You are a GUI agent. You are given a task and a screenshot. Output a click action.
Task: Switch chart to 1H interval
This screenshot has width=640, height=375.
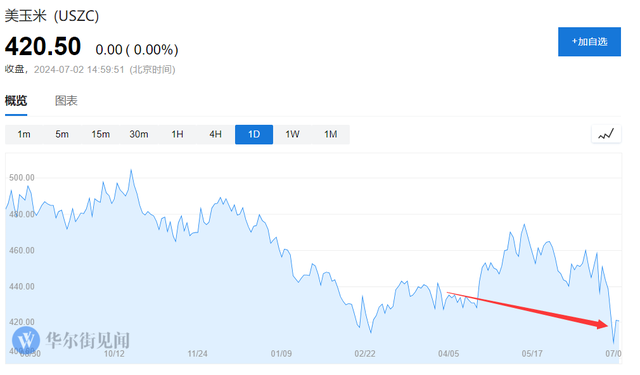click(177, 134)
